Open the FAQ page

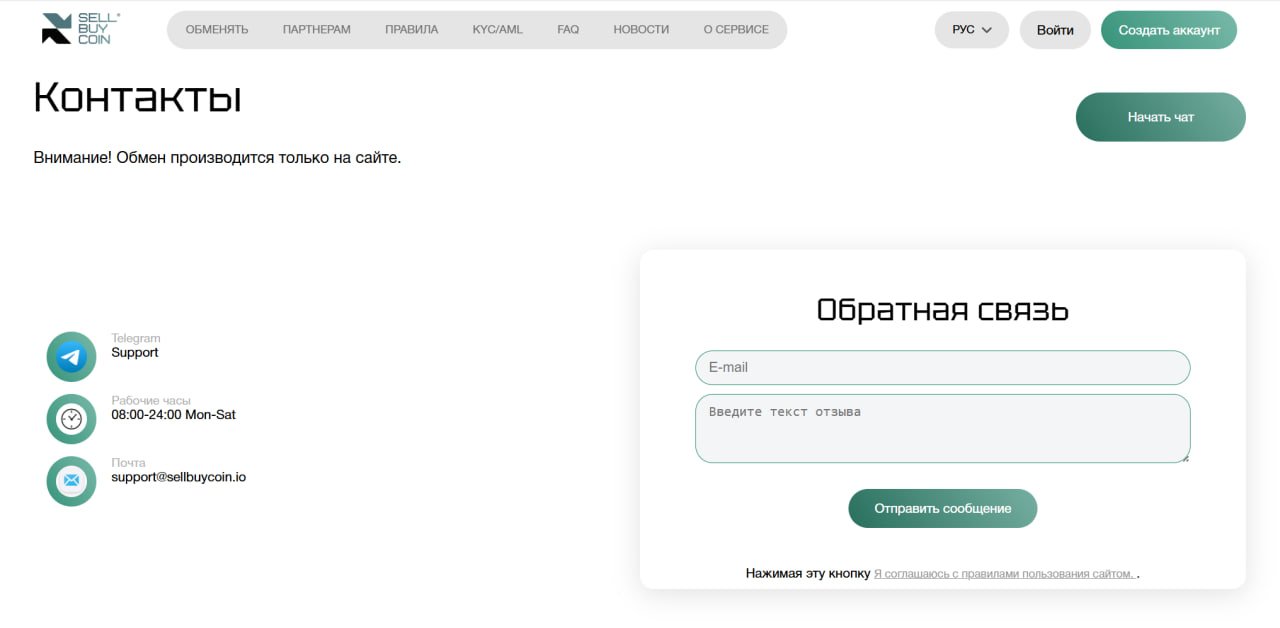[x=568, y=30]
